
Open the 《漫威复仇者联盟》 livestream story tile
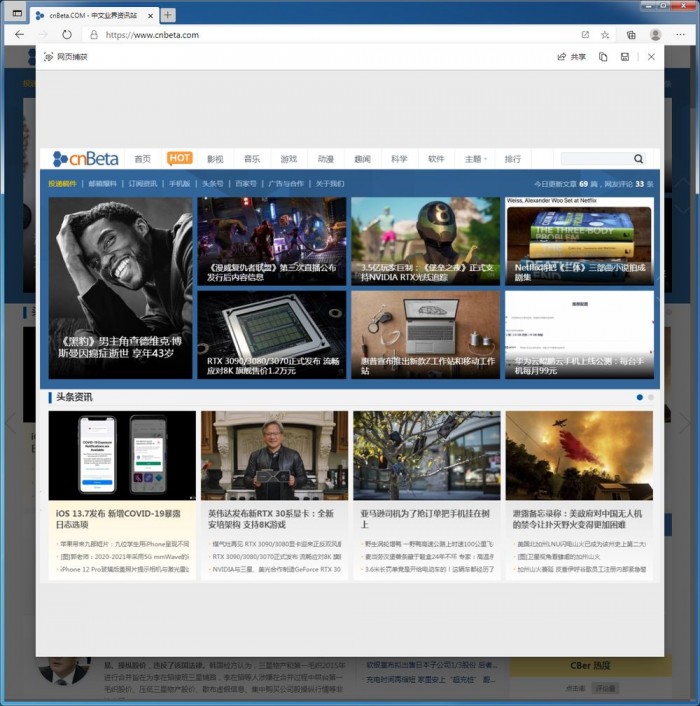[272, 241]
